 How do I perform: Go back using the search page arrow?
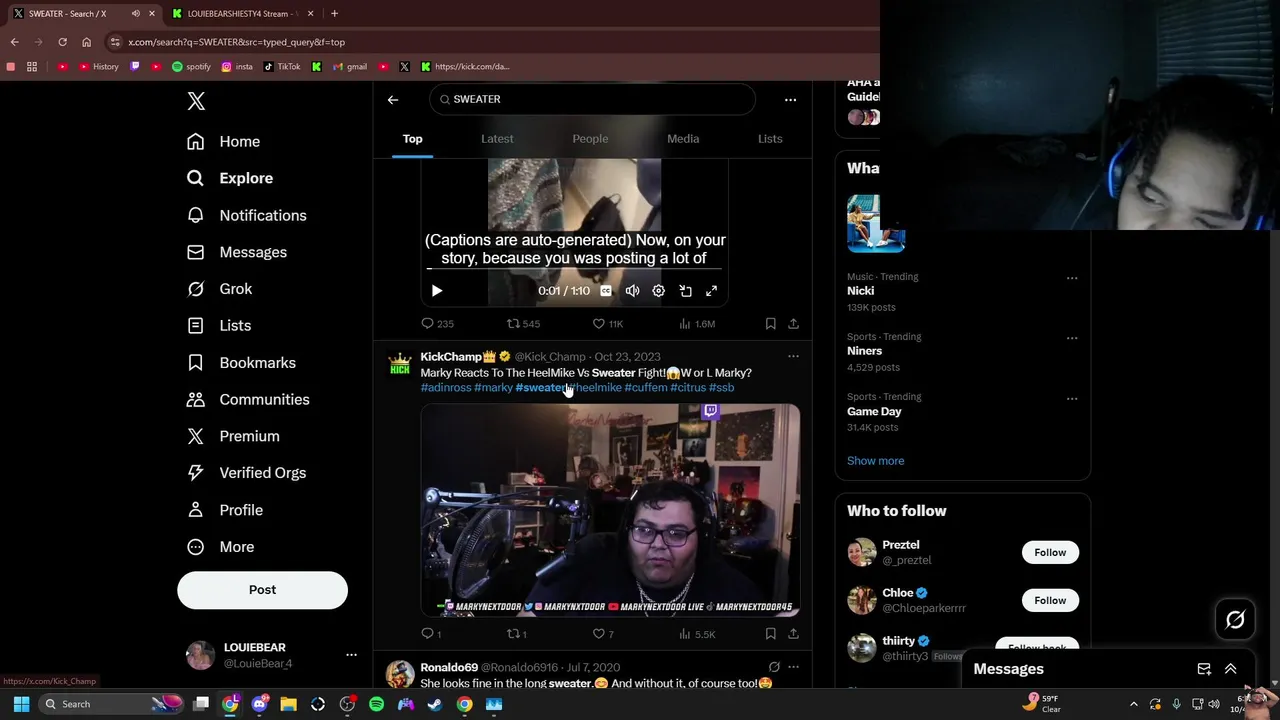393,99
